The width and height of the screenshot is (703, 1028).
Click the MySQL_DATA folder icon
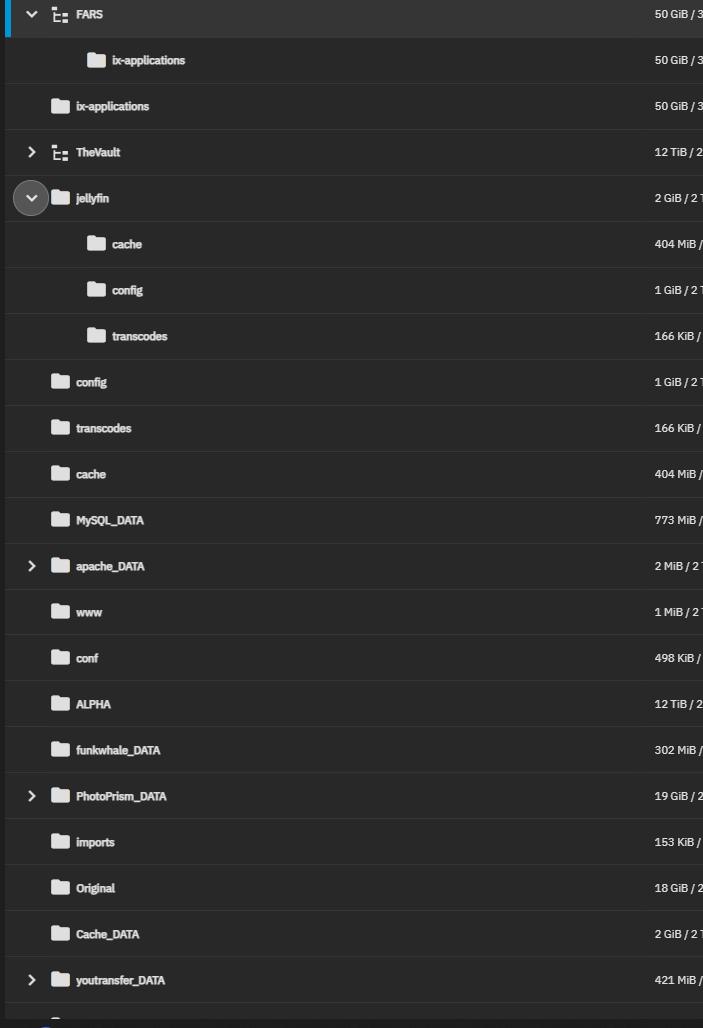pyautogui.click(x=60, y=519)
